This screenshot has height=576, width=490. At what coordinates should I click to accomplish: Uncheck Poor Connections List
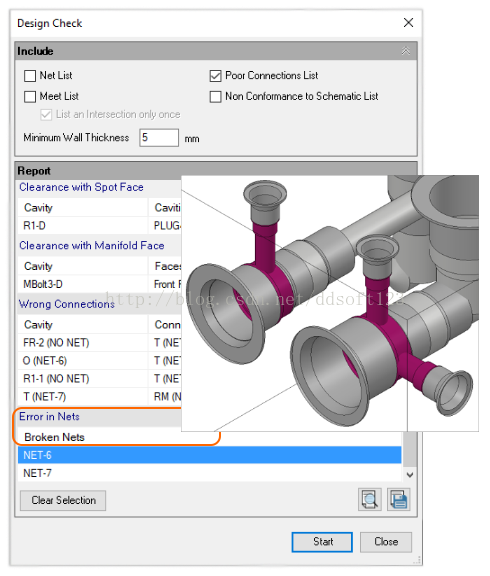[x=215, y=76]
